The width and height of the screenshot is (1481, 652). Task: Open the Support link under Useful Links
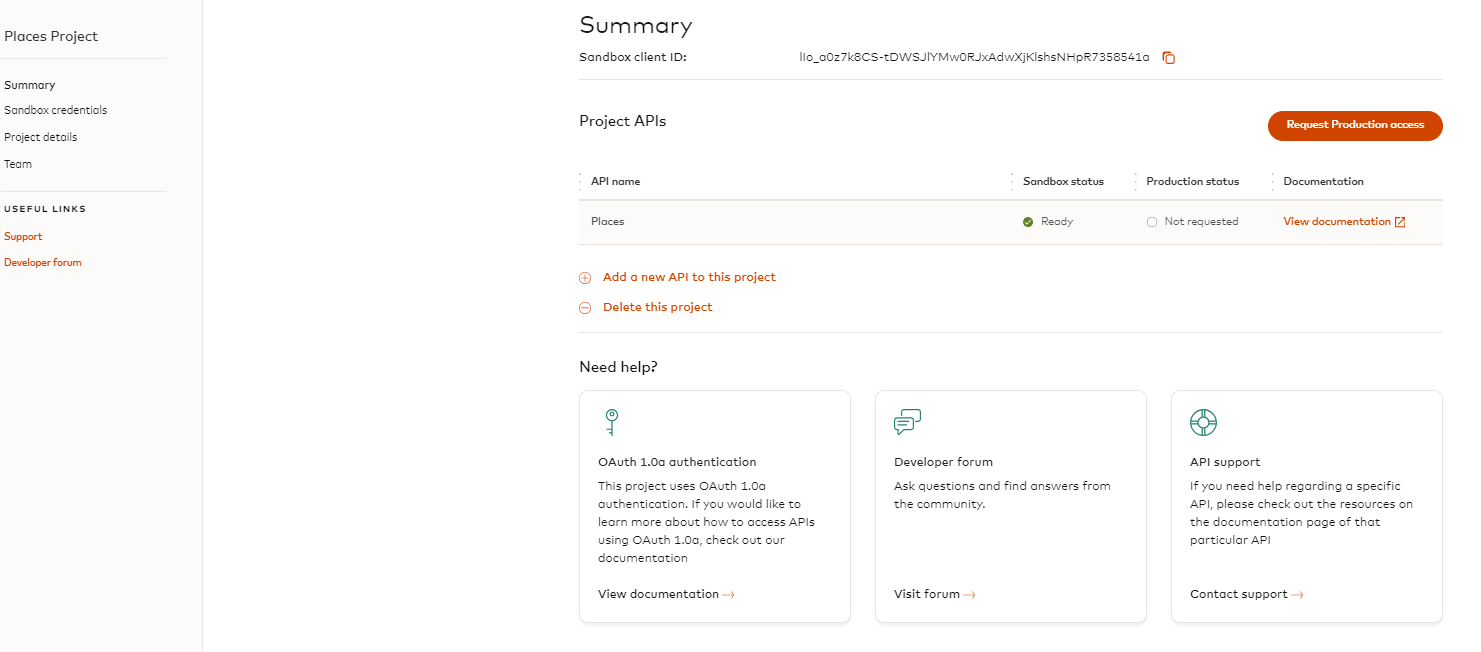pos(23,237)
